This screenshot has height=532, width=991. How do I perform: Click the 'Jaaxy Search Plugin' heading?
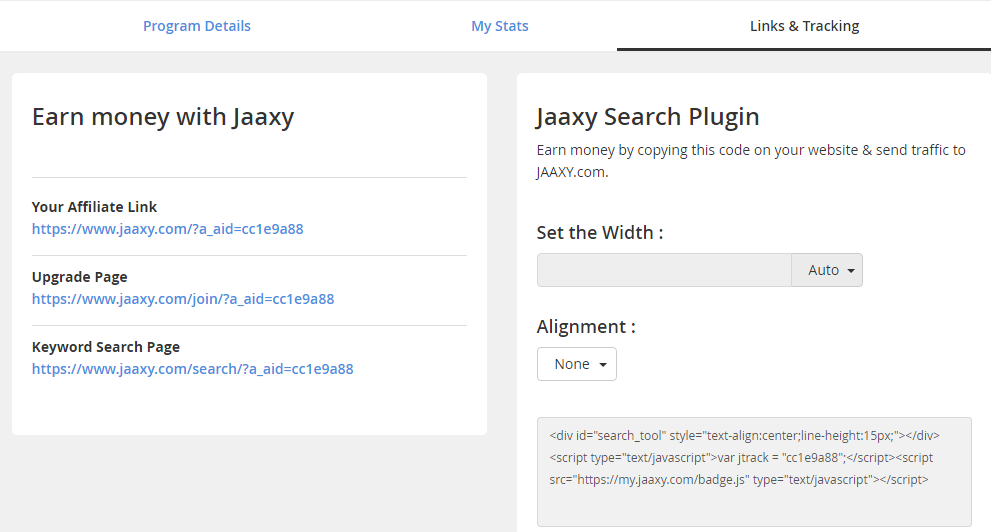pyautogui.click(x=648, y=117)
